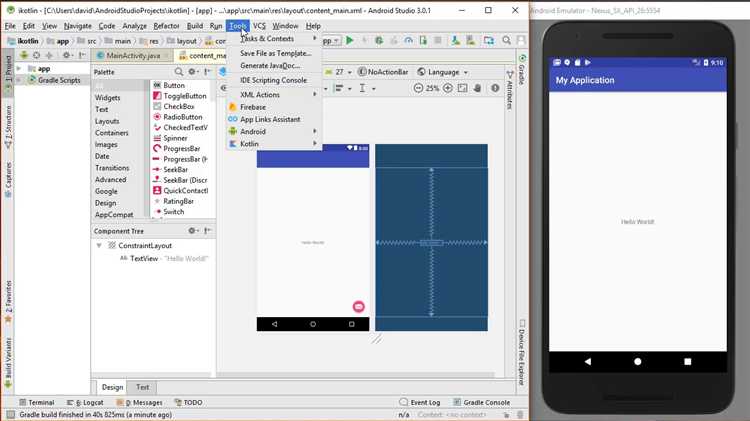Select Layouts category in Palette

107,121
